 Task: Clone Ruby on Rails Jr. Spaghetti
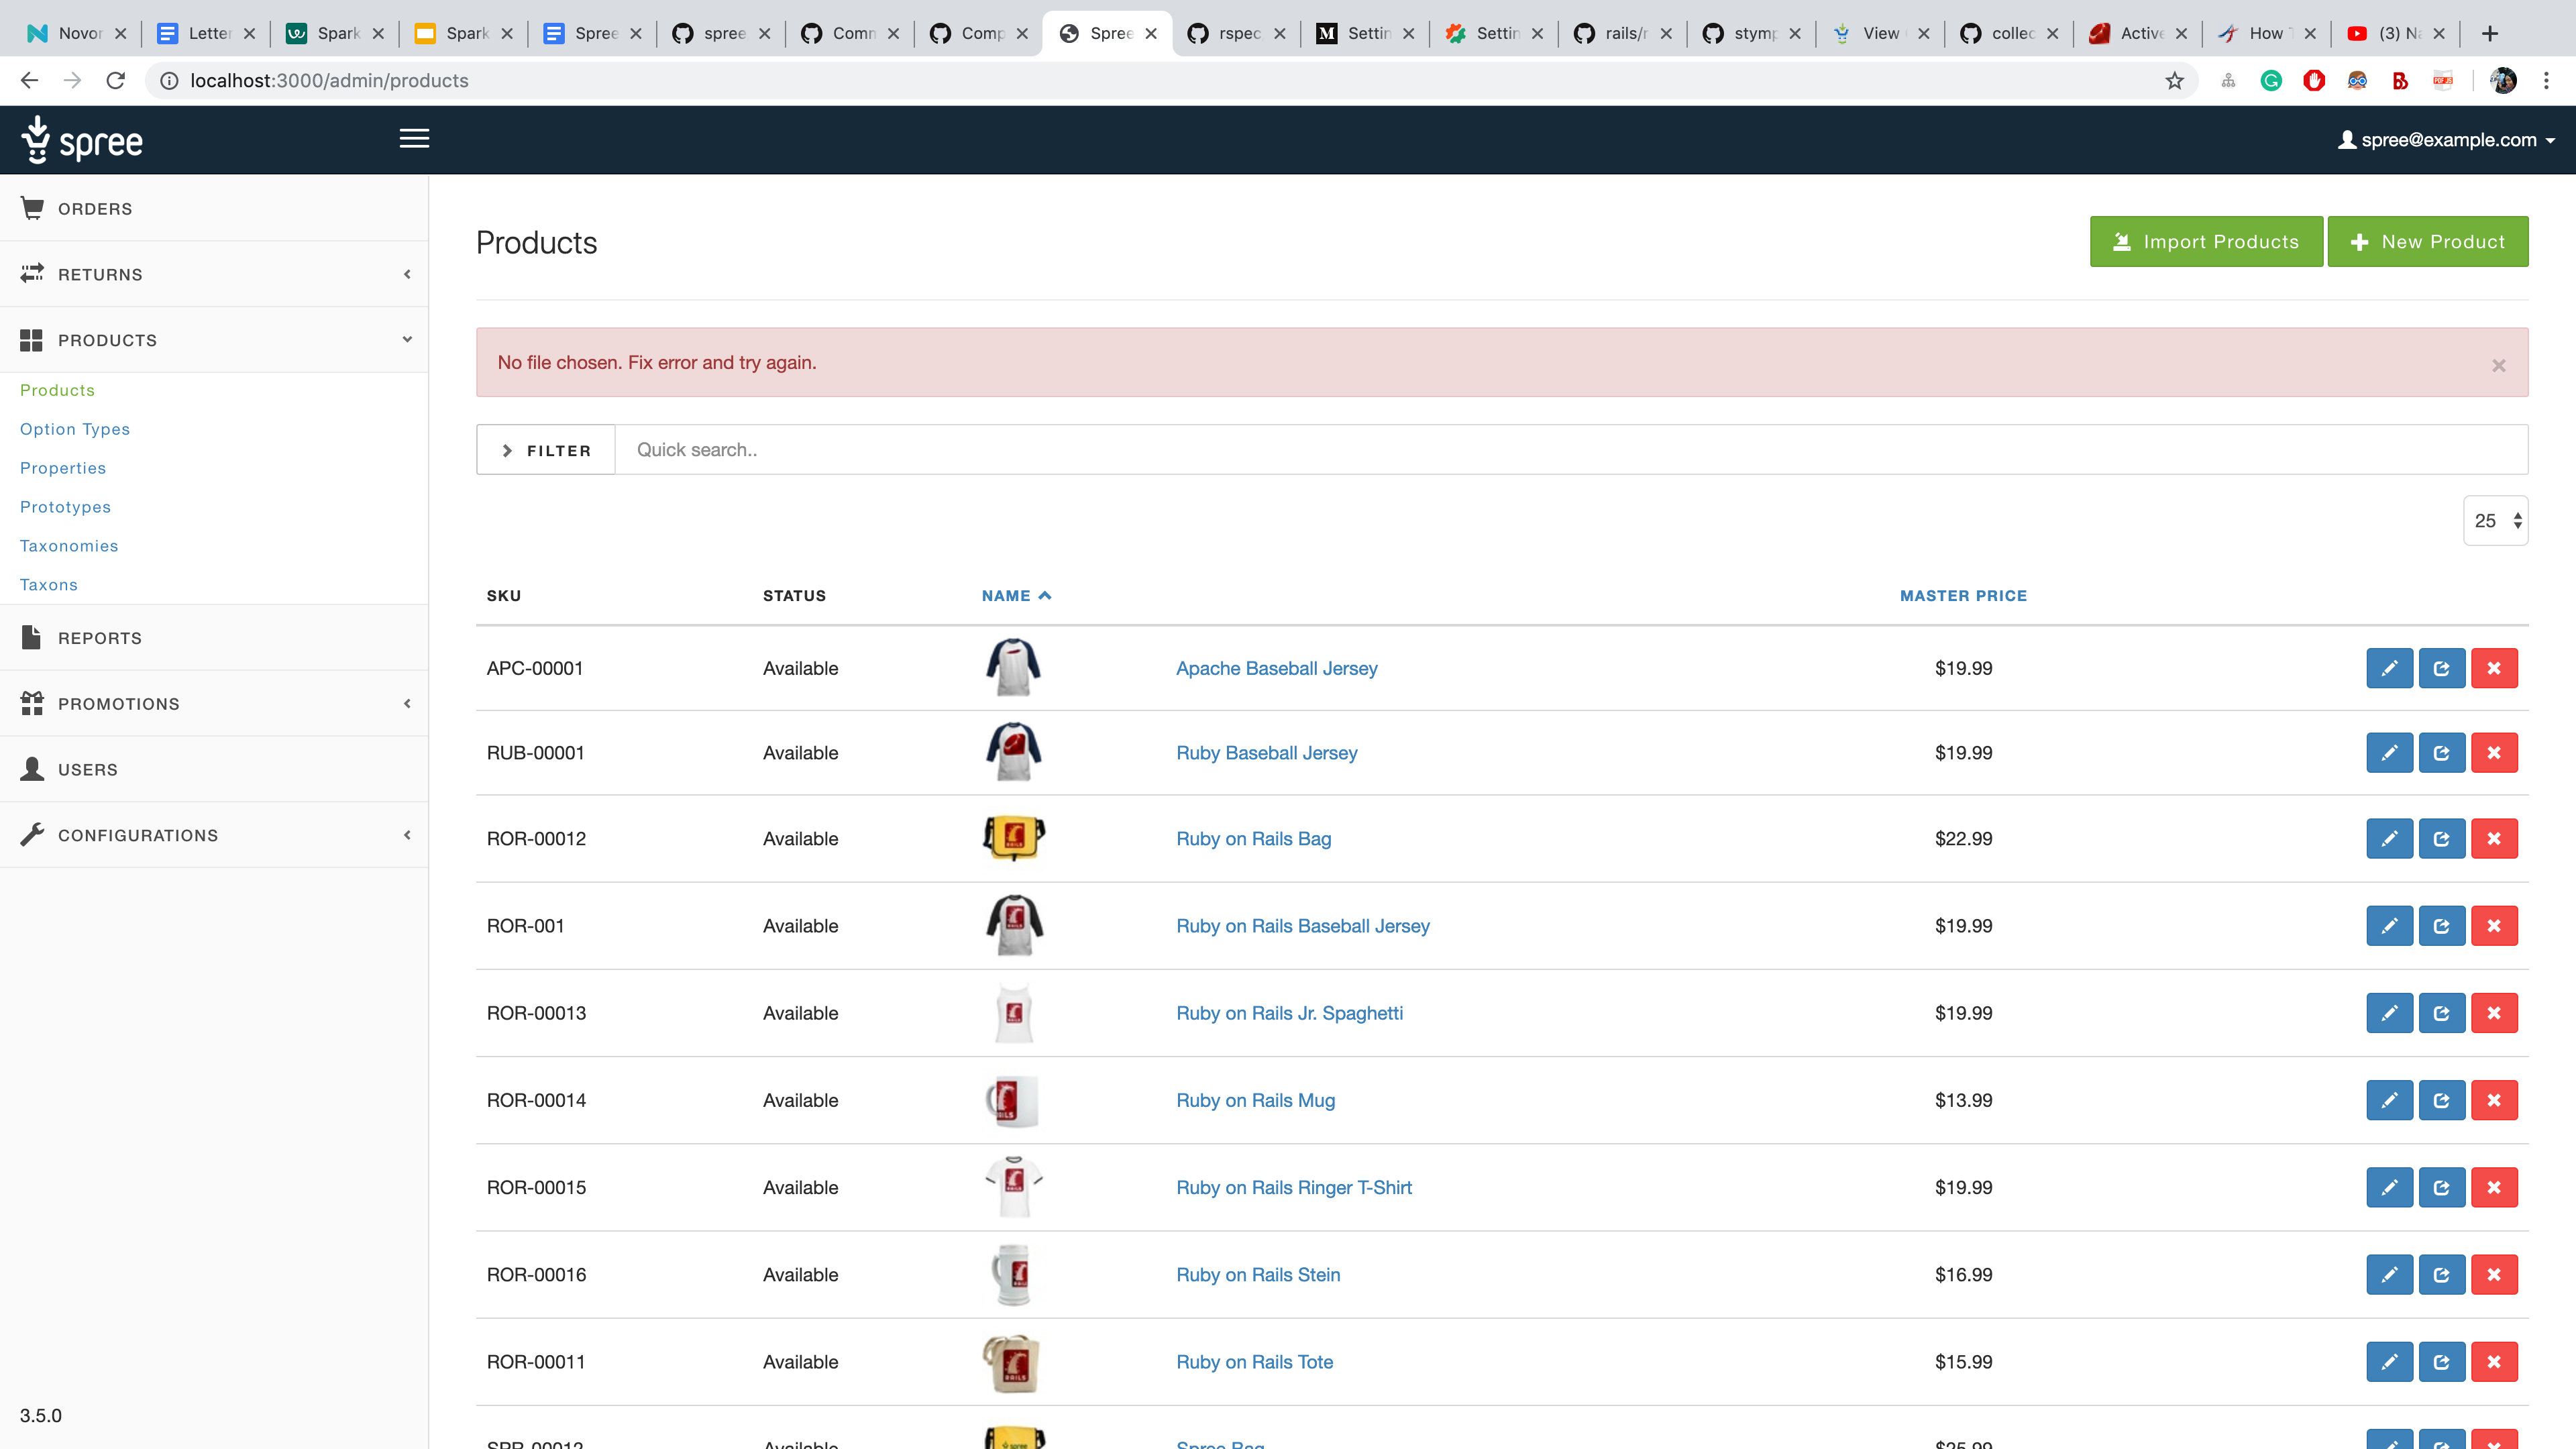click(2441, 1013)
